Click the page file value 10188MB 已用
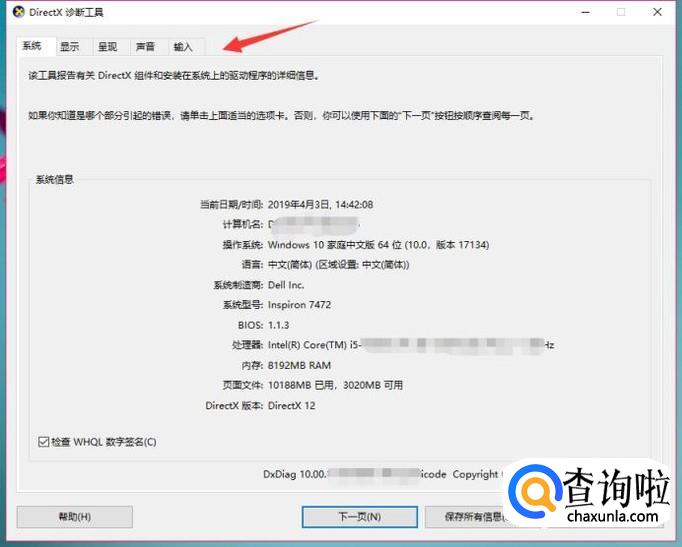682x547 pixels. (x=335, y=385)
